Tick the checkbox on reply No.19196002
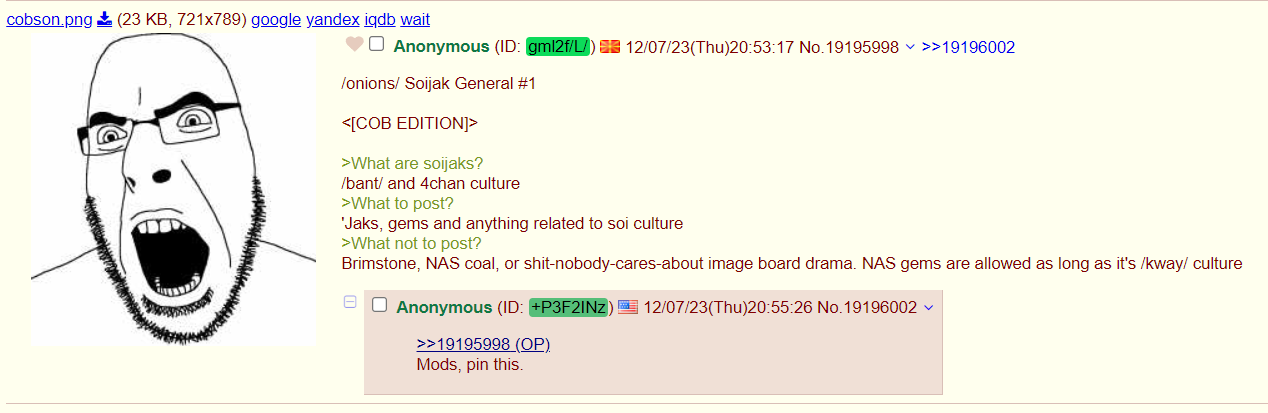This screenshot has height=413, width=1268. 380,305
